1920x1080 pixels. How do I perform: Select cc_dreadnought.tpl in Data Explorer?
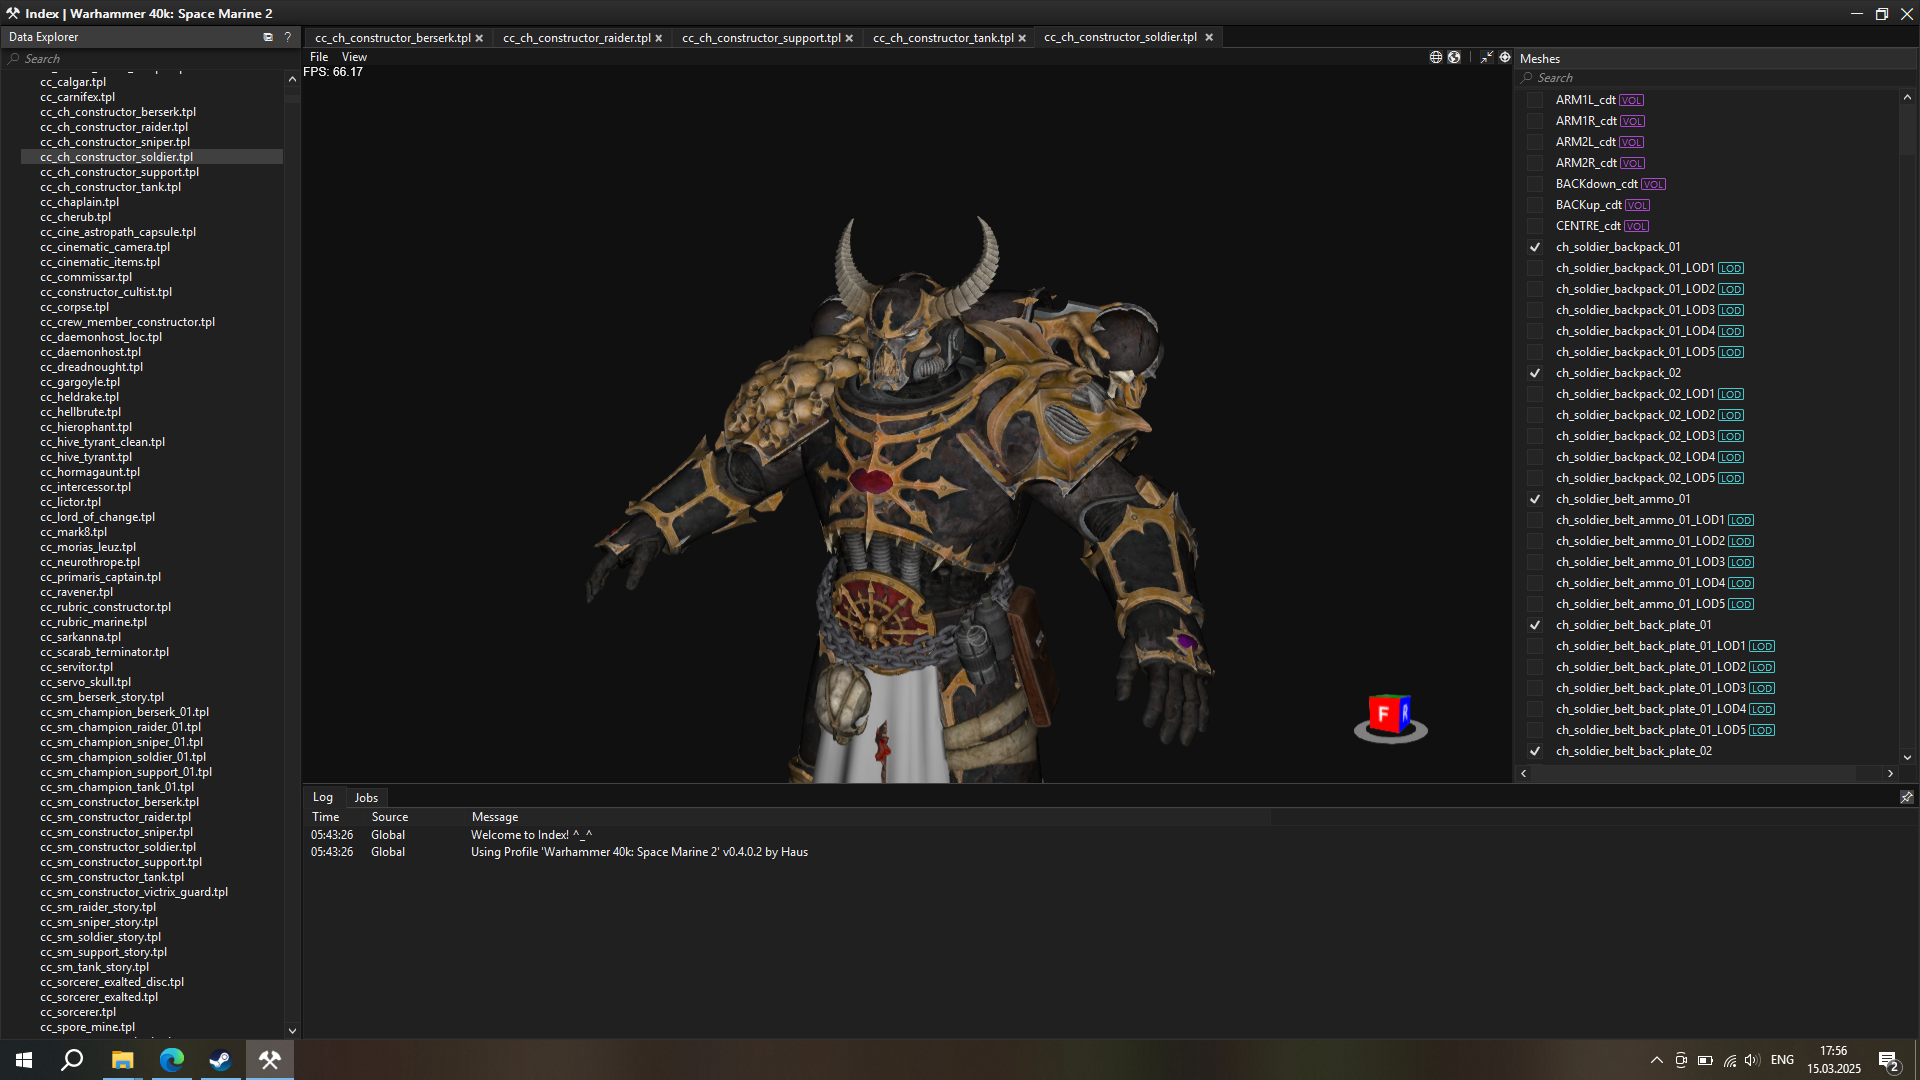[92, 367]
